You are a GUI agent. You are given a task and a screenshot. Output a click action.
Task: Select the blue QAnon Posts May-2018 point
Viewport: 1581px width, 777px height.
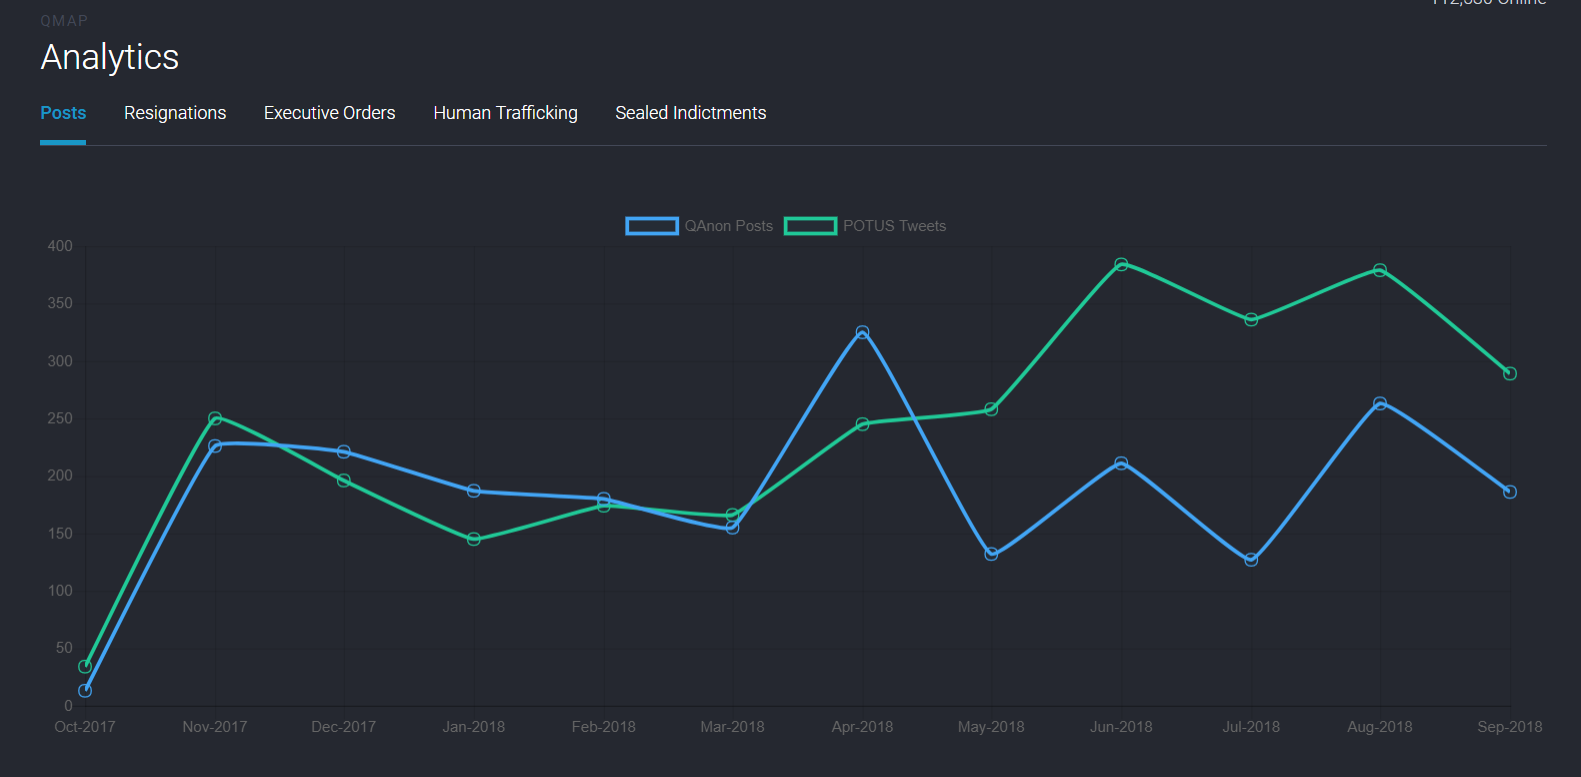coord(991,554)
